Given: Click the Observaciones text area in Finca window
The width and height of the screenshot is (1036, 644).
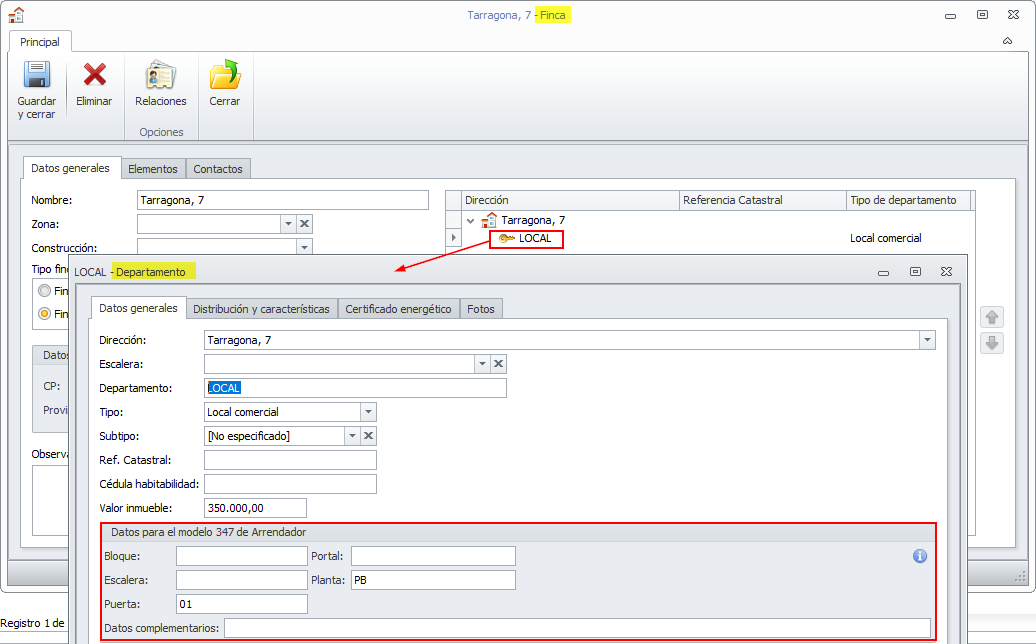Looking at the screenshot, I should click(50, 500).
